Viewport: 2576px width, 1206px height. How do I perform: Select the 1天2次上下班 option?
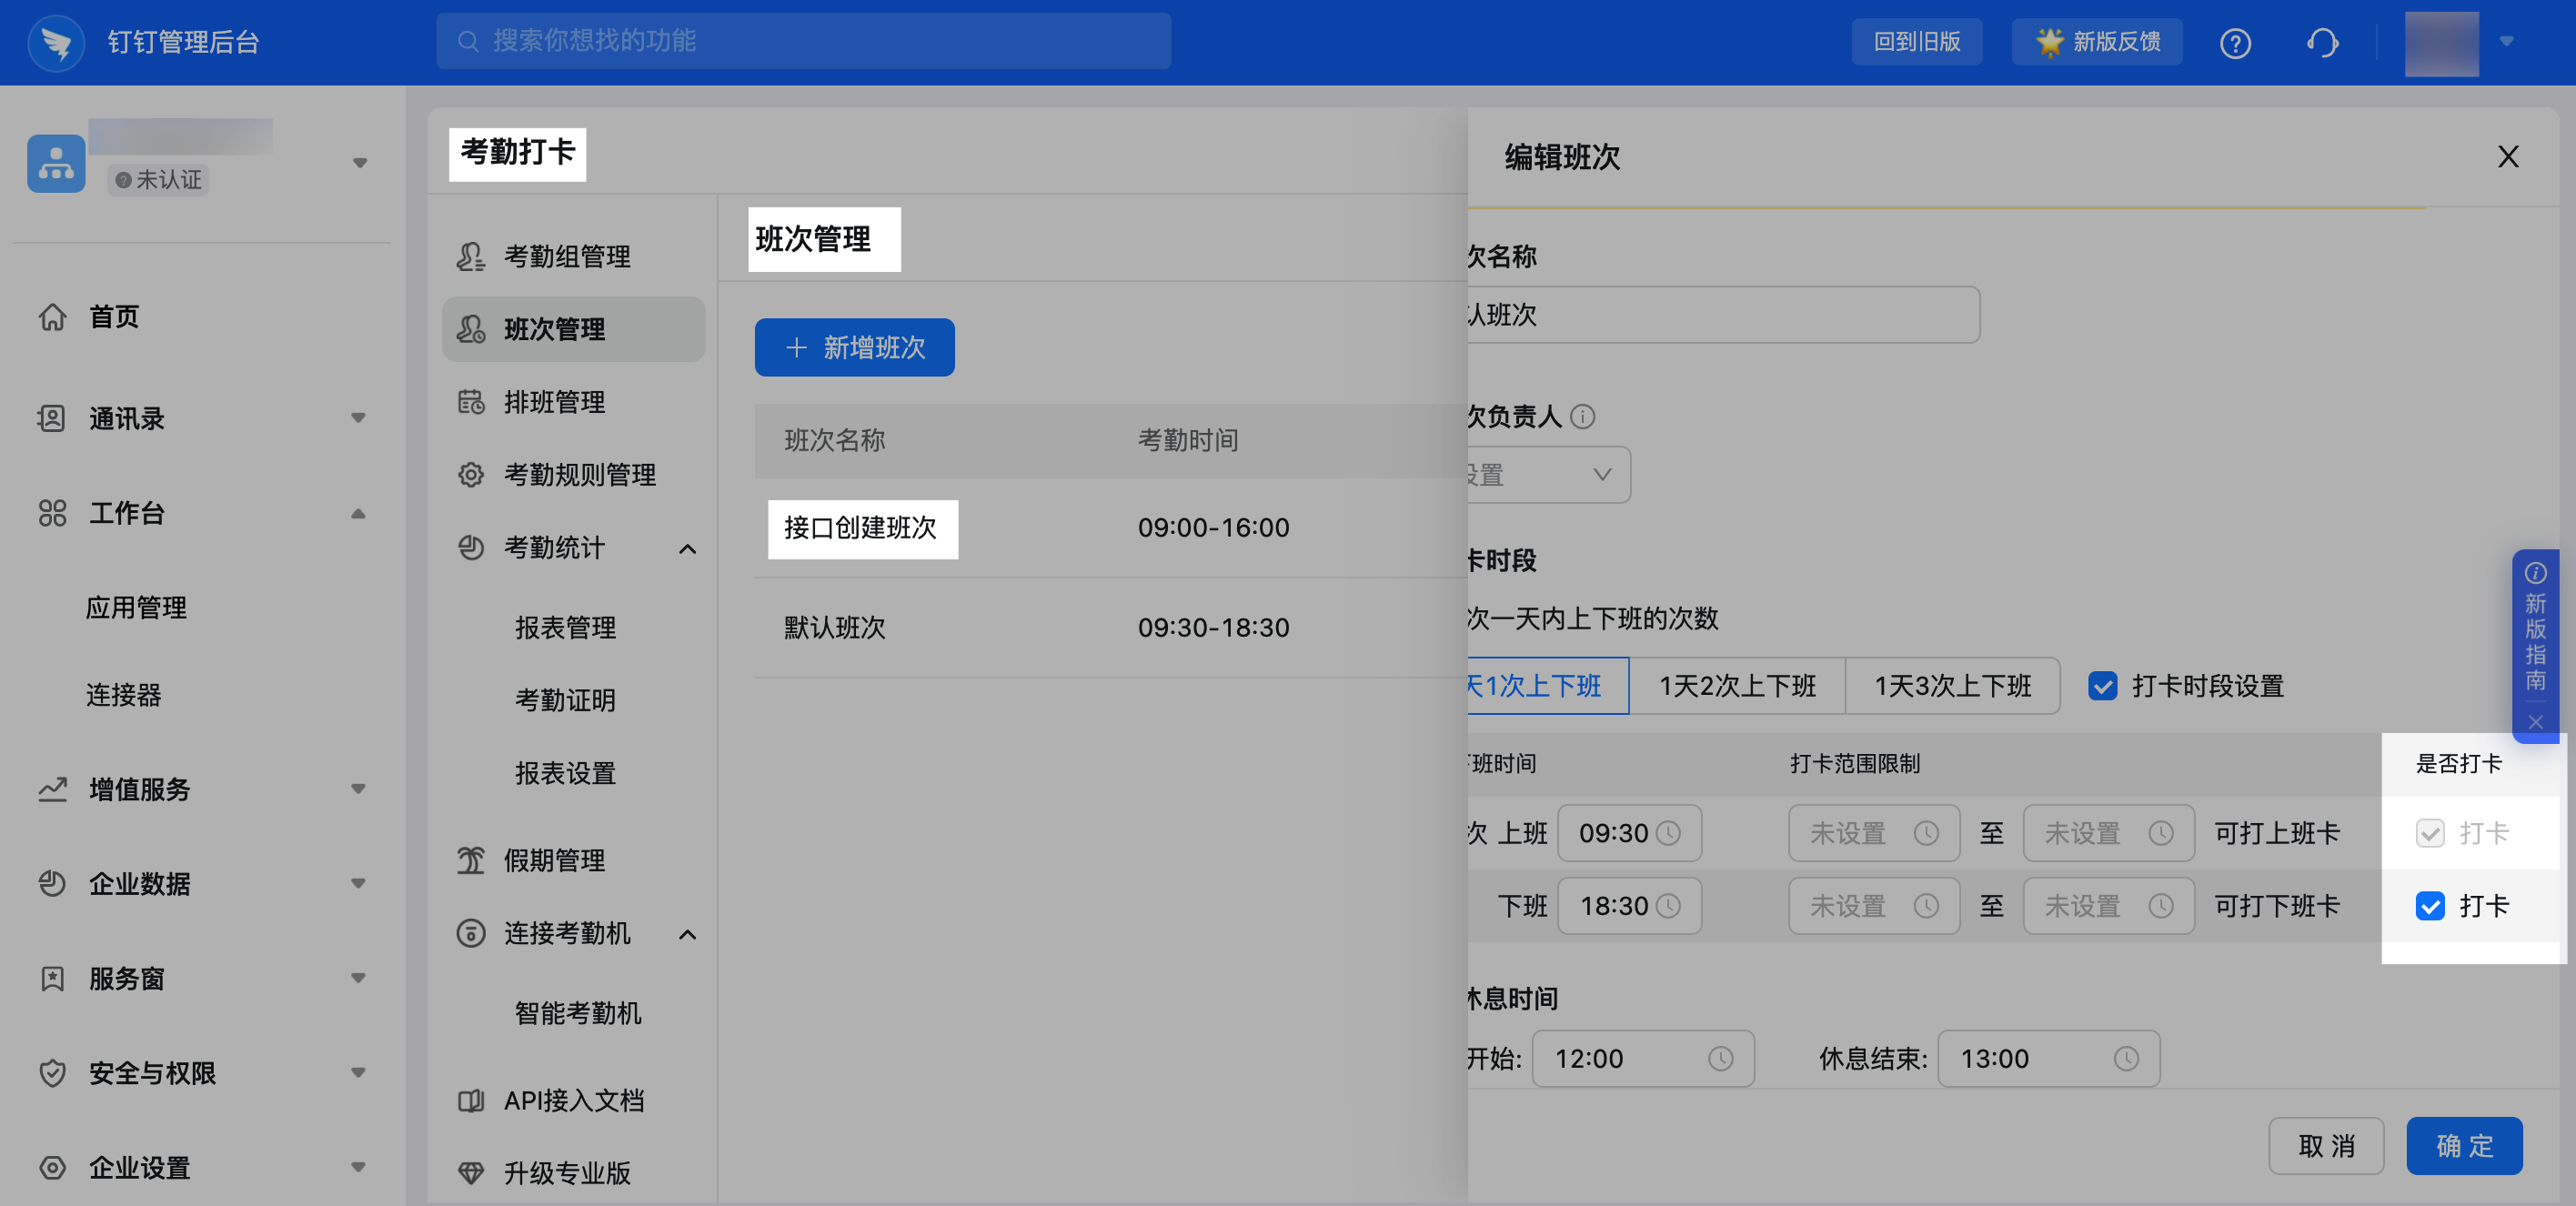coord(1737,686)
